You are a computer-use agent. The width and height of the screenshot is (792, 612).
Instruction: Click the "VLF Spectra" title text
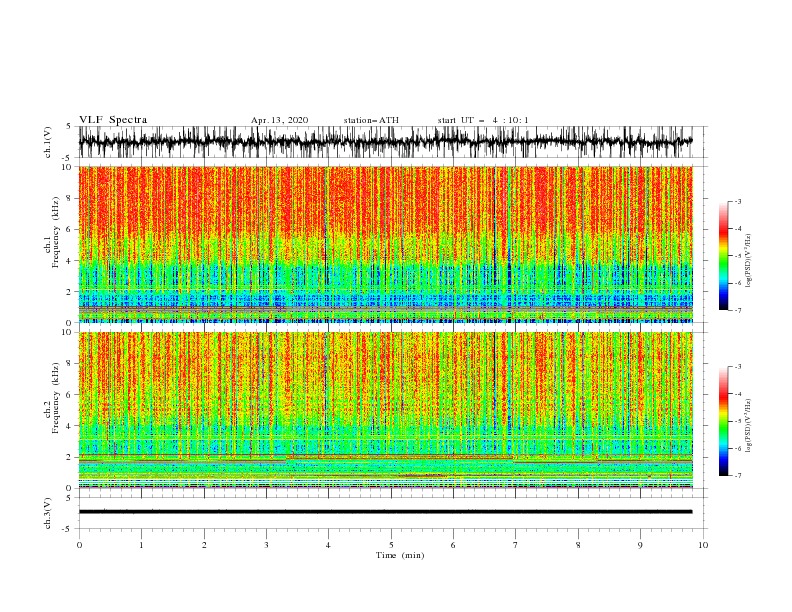coord(113,120)
